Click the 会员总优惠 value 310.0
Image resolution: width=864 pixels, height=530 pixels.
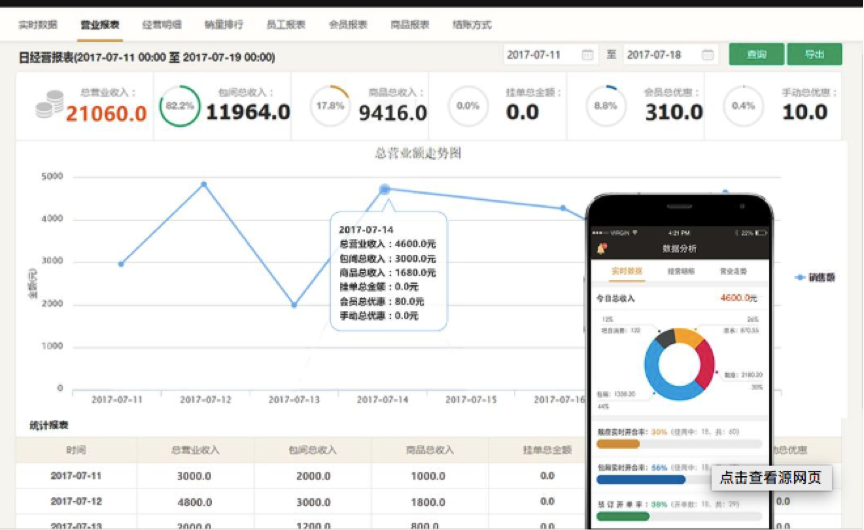tap(674, 112)
